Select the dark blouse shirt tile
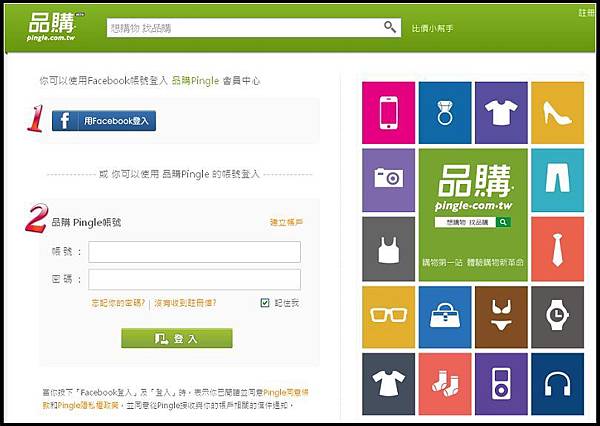600x426 pixels. click(x=388, y=384)
